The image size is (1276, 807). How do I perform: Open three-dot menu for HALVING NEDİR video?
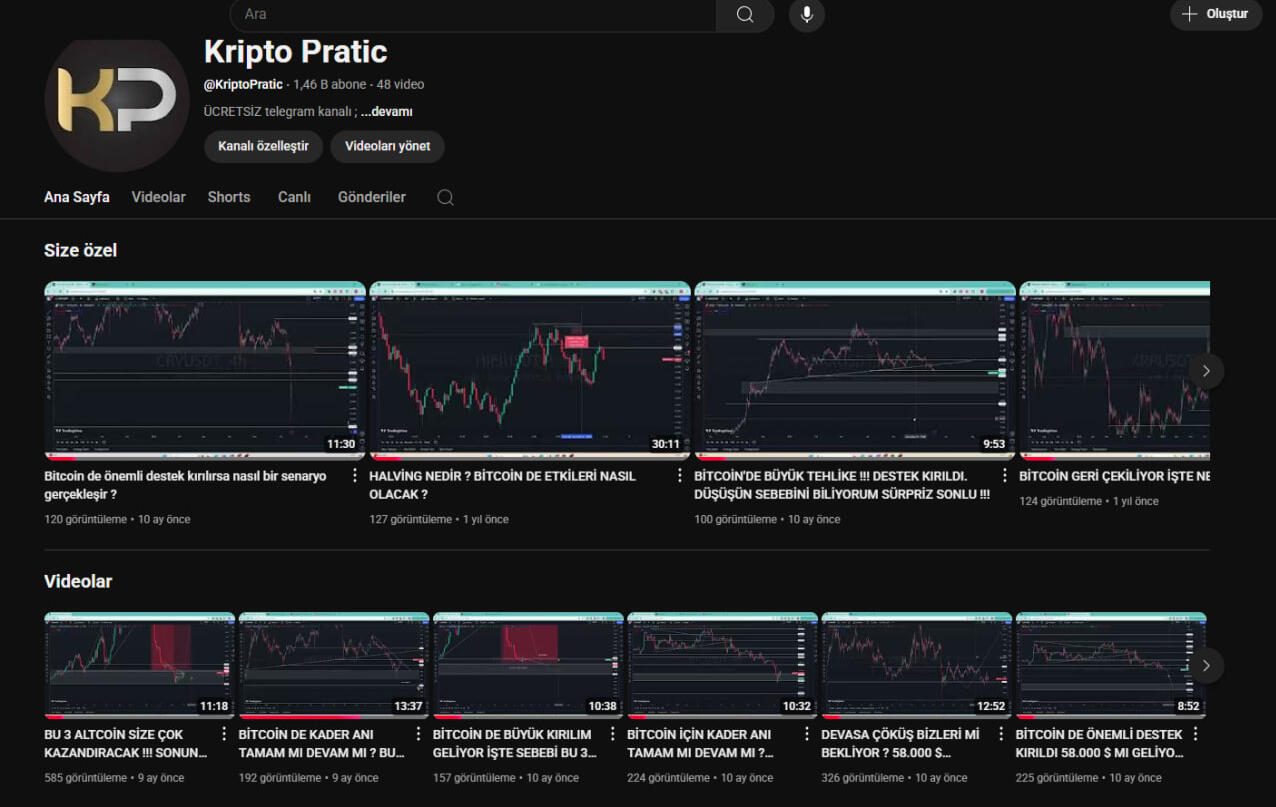pyautogui.click(x=680, y=476)
